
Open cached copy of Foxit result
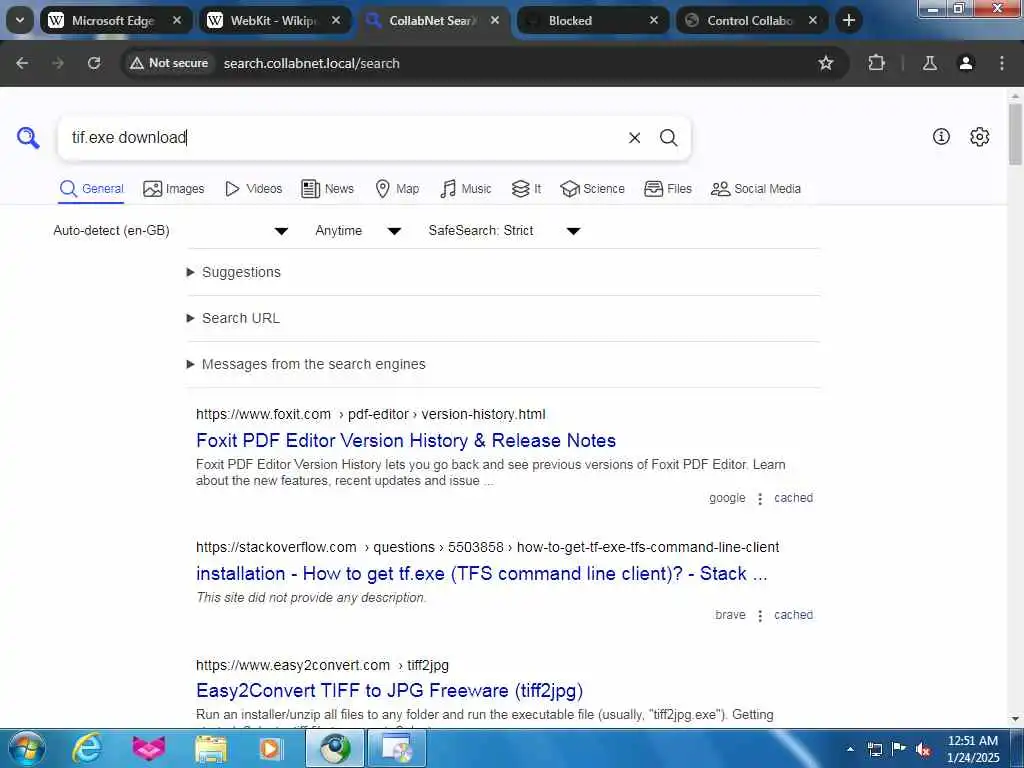pyautogui.click(x=793, y=498)
